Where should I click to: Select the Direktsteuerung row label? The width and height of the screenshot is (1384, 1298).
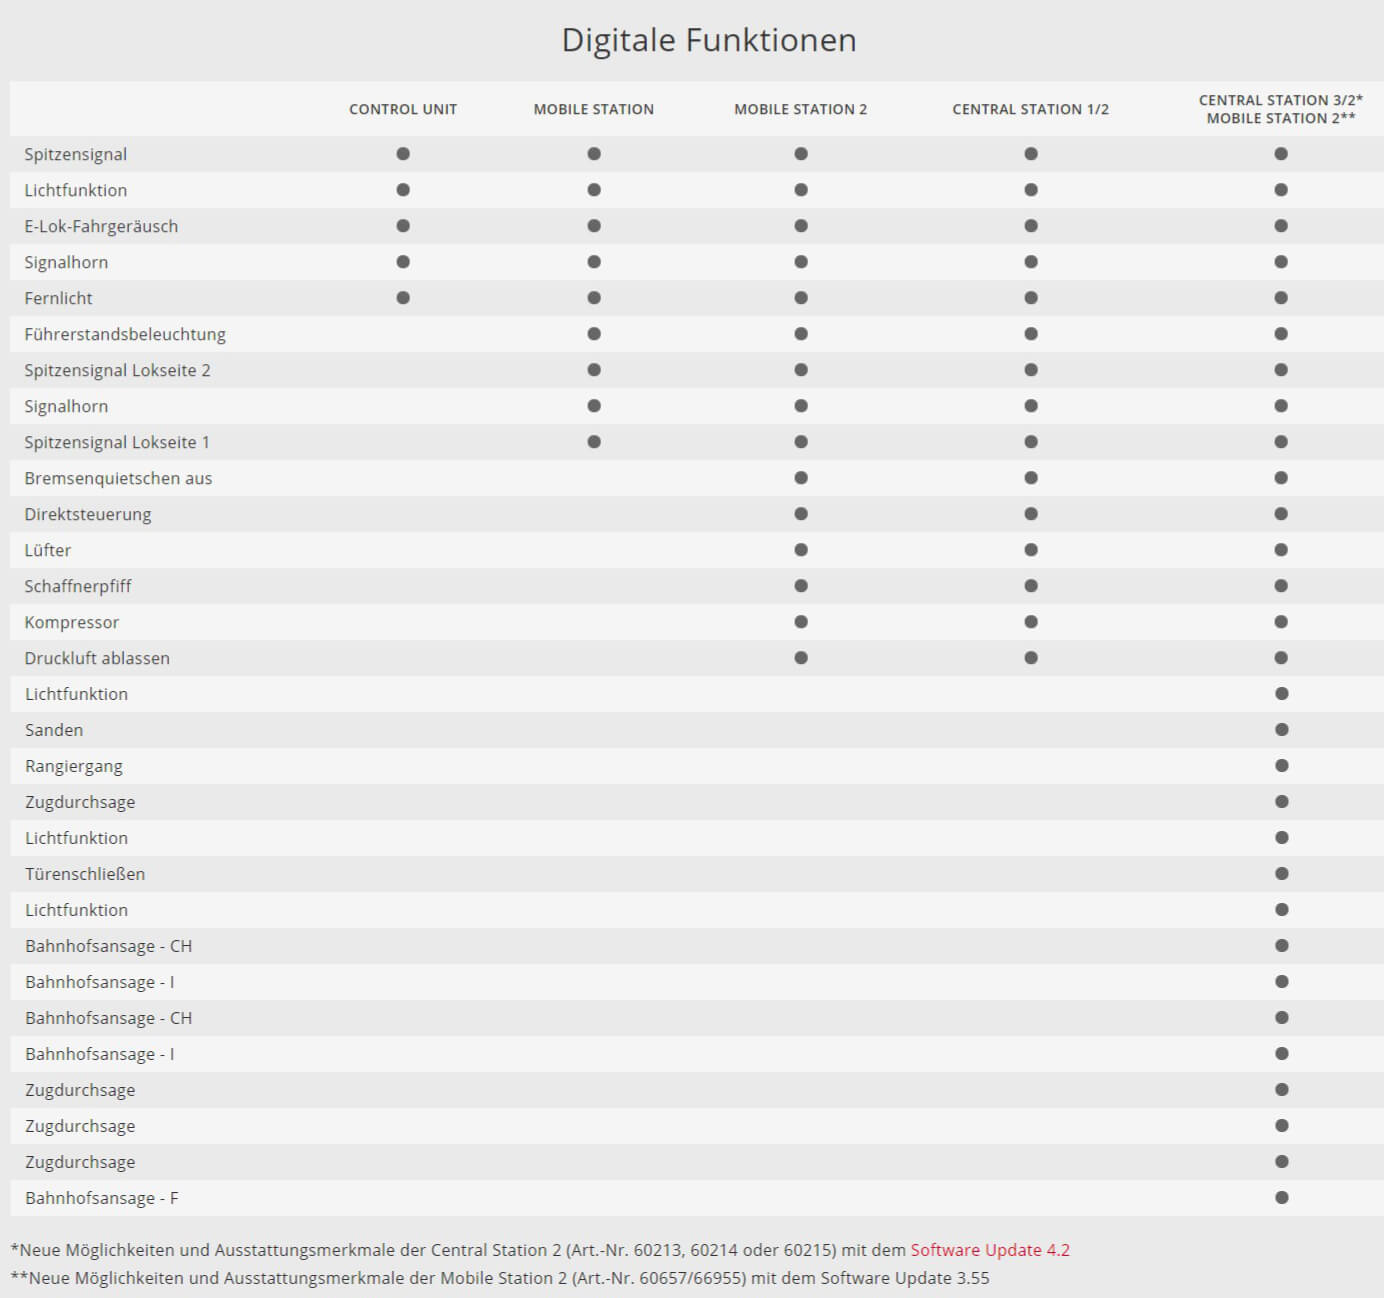[x=88, y=514]
